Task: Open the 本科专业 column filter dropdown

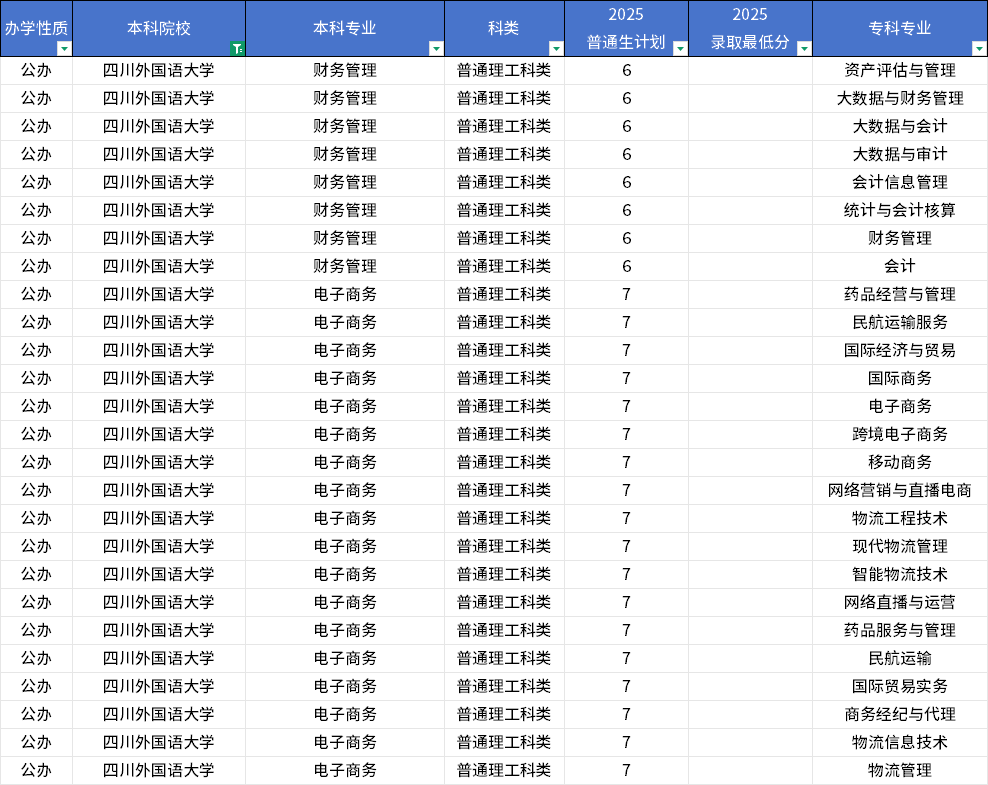Action: pyautogui.click(x=436, y=49)
